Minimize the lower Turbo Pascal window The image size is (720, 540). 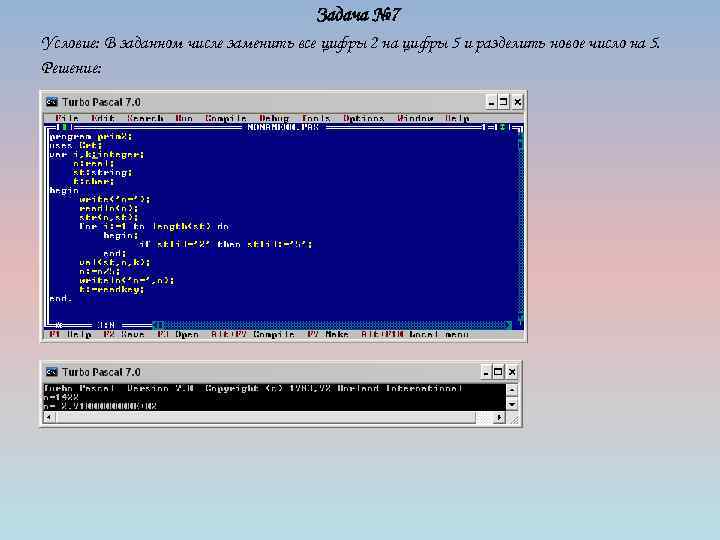[486, 372]
